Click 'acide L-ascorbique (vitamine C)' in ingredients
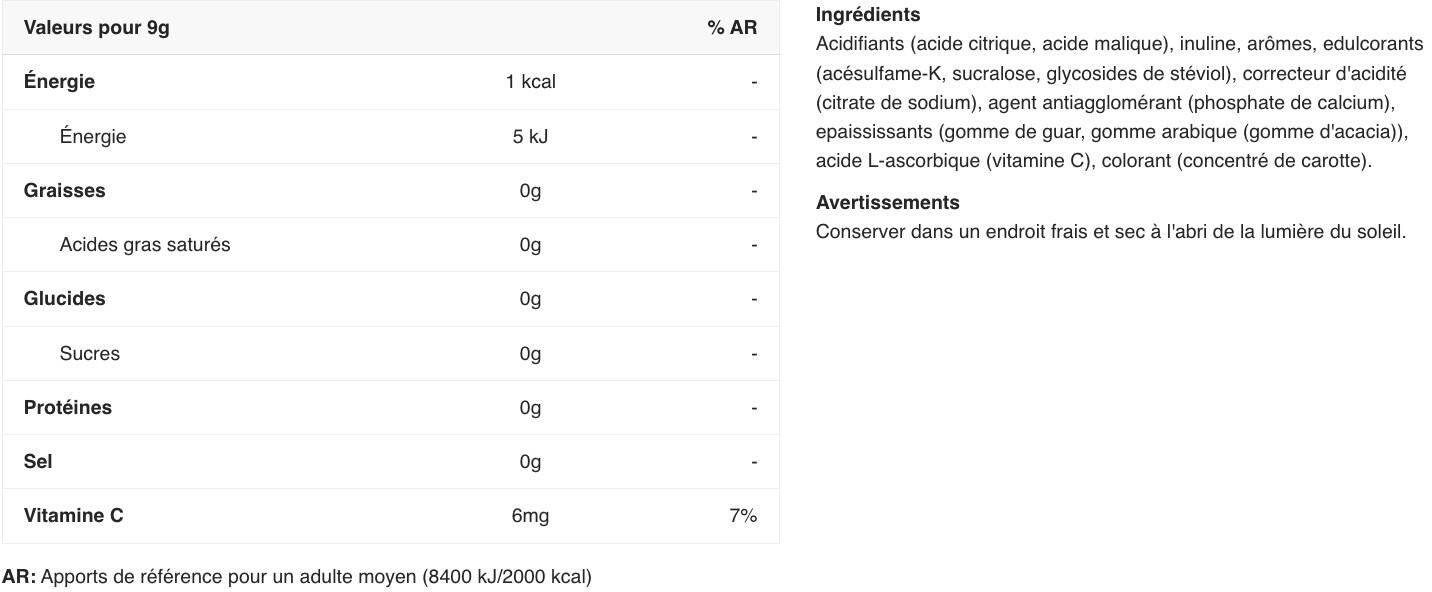 [x=953, y=161]
